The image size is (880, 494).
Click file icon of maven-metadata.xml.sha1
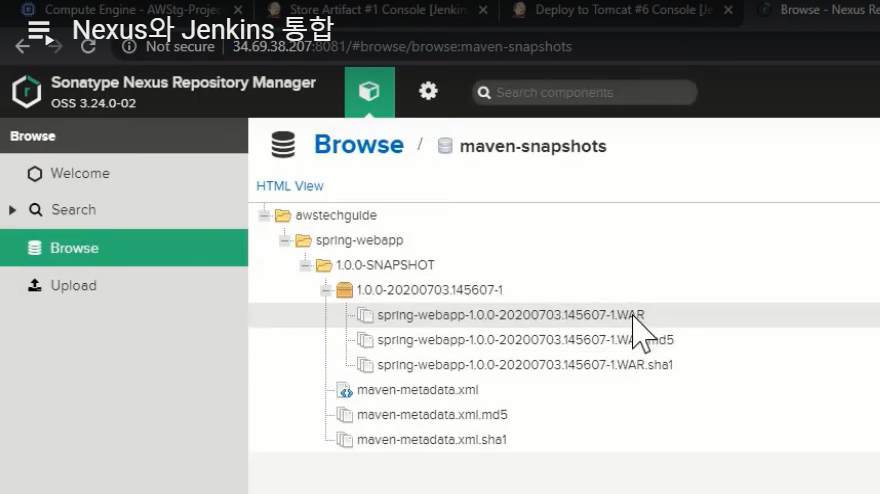click(345, 440)
